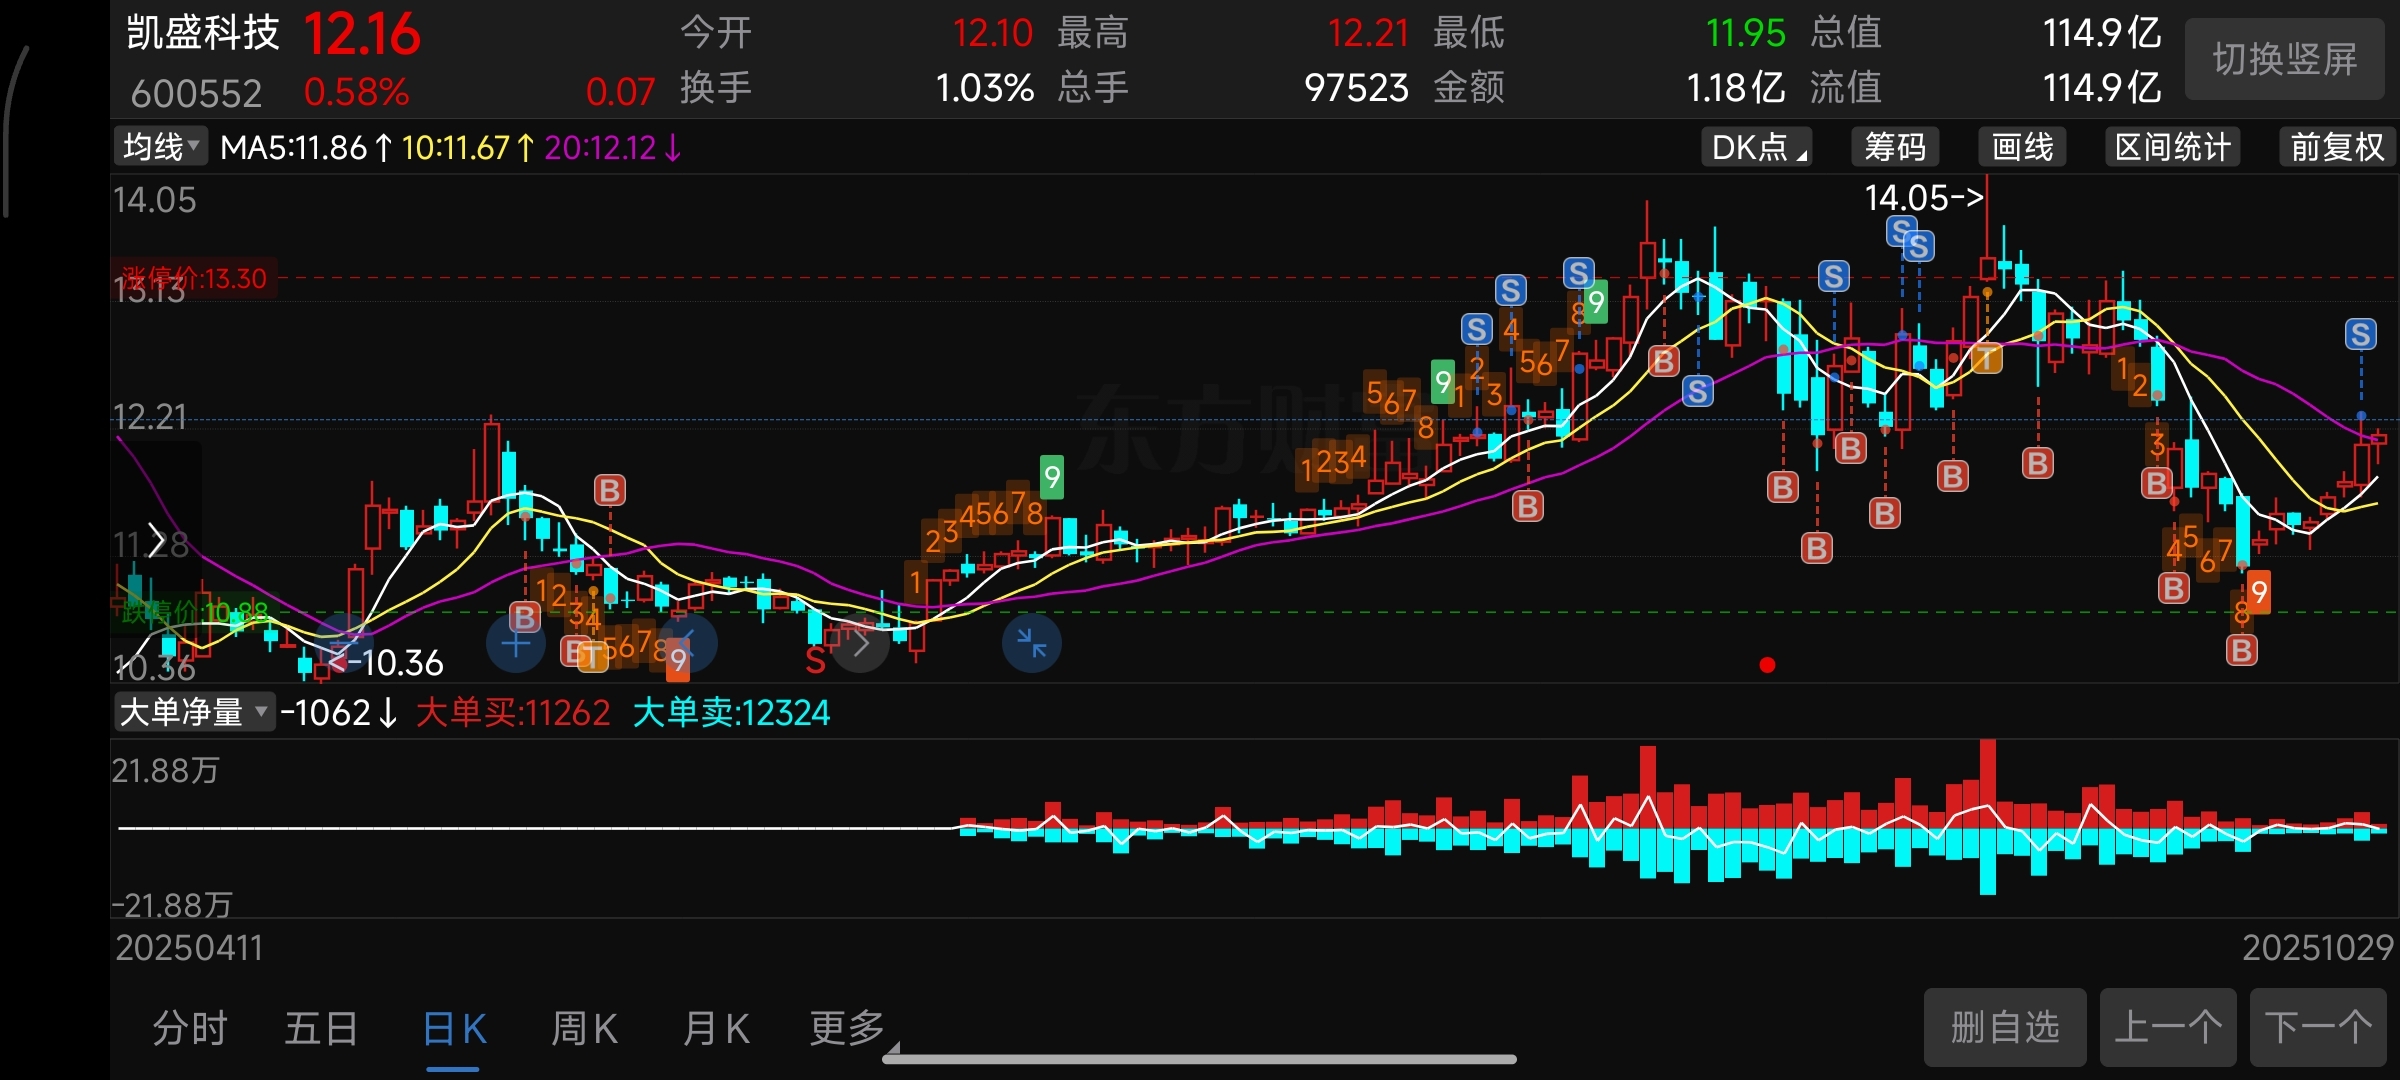Open the 大单净量 sub-indicator dropdown
The image size is (2400, 1080).
click(194, 712)
